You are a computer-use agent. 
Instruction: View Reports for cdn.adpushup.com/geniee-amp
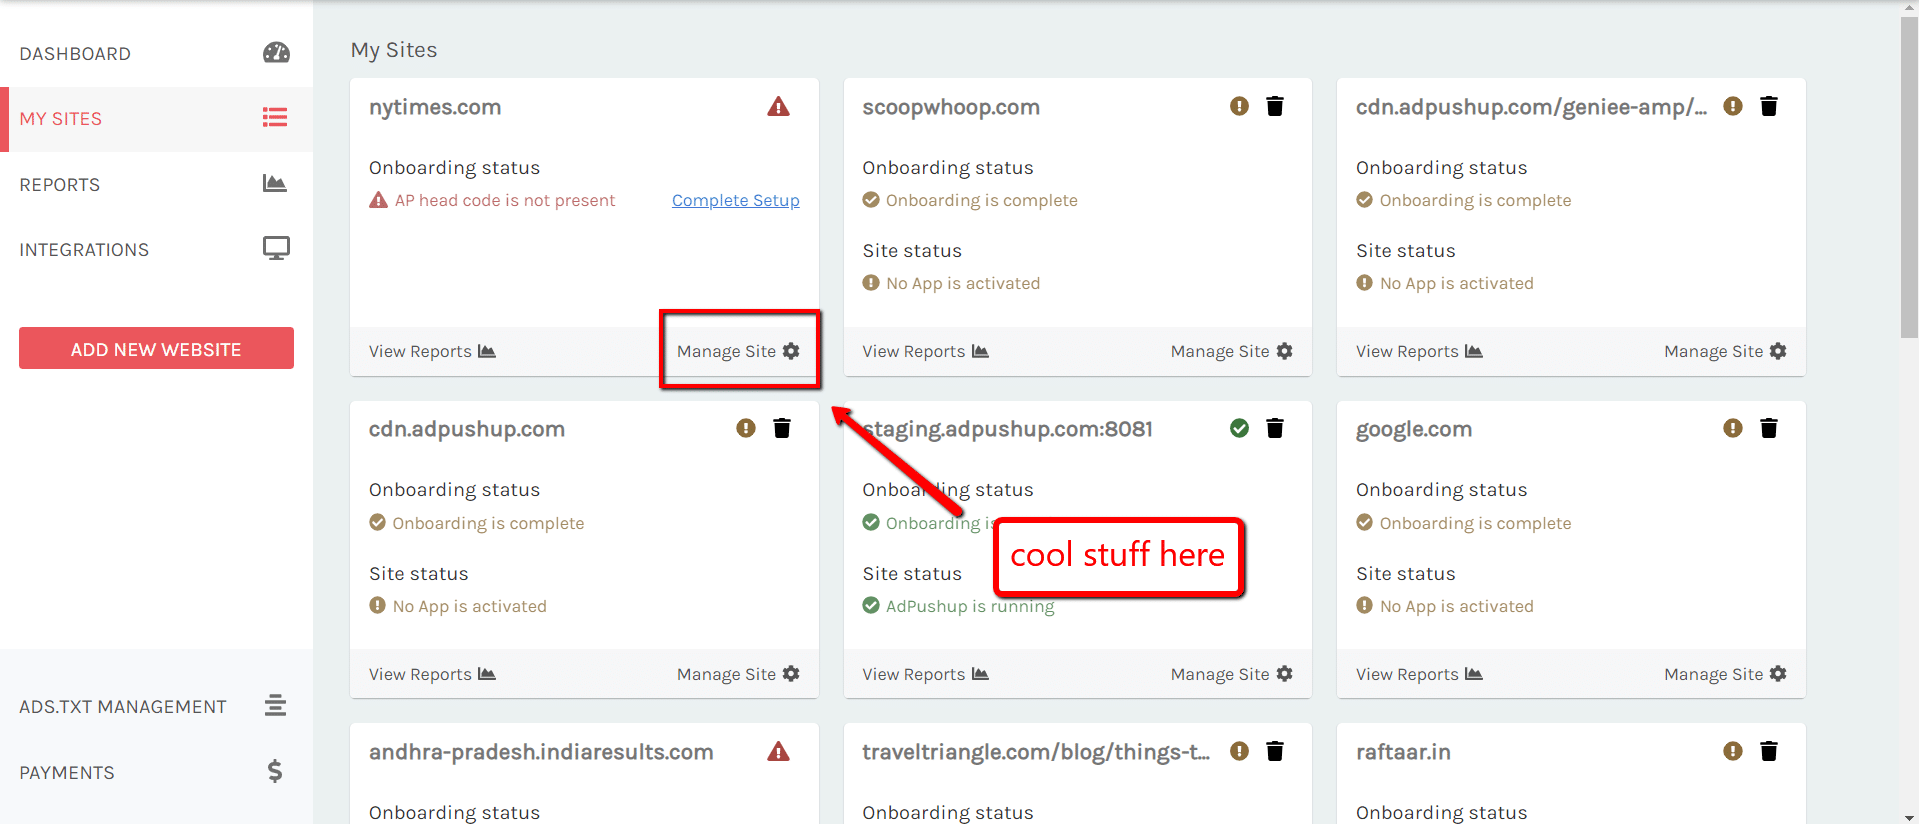tap(1419, 351)
